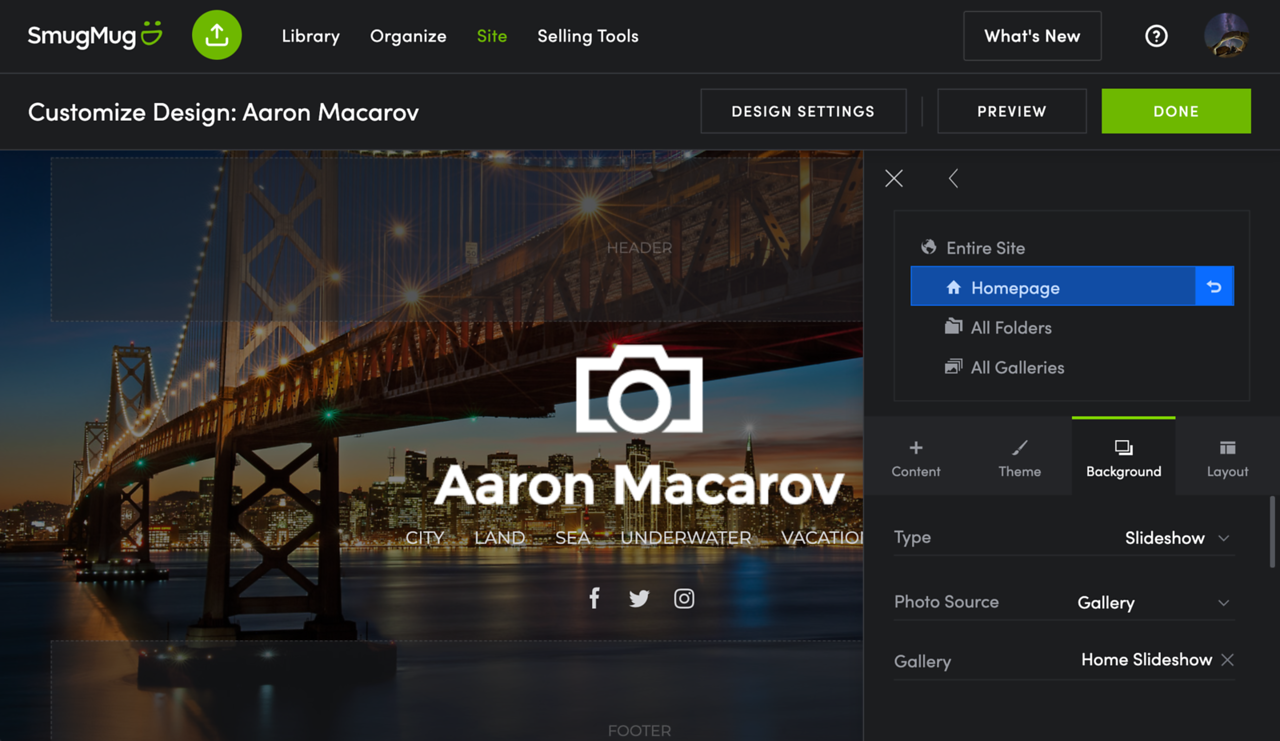Open the Organize menu

(x=408, y=36)
